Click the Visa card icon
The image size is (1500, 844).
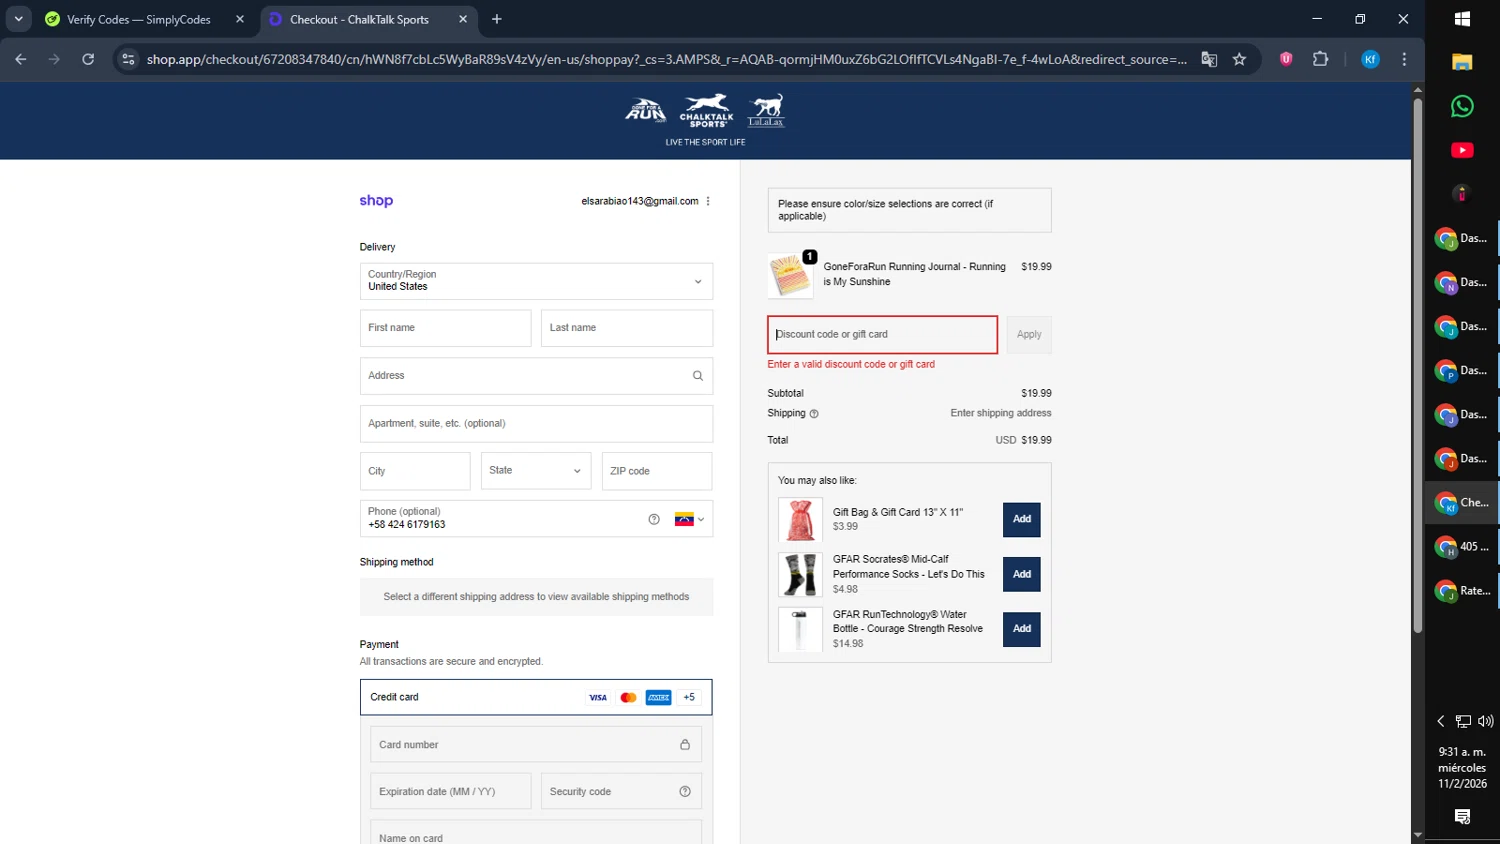[598, 698]
